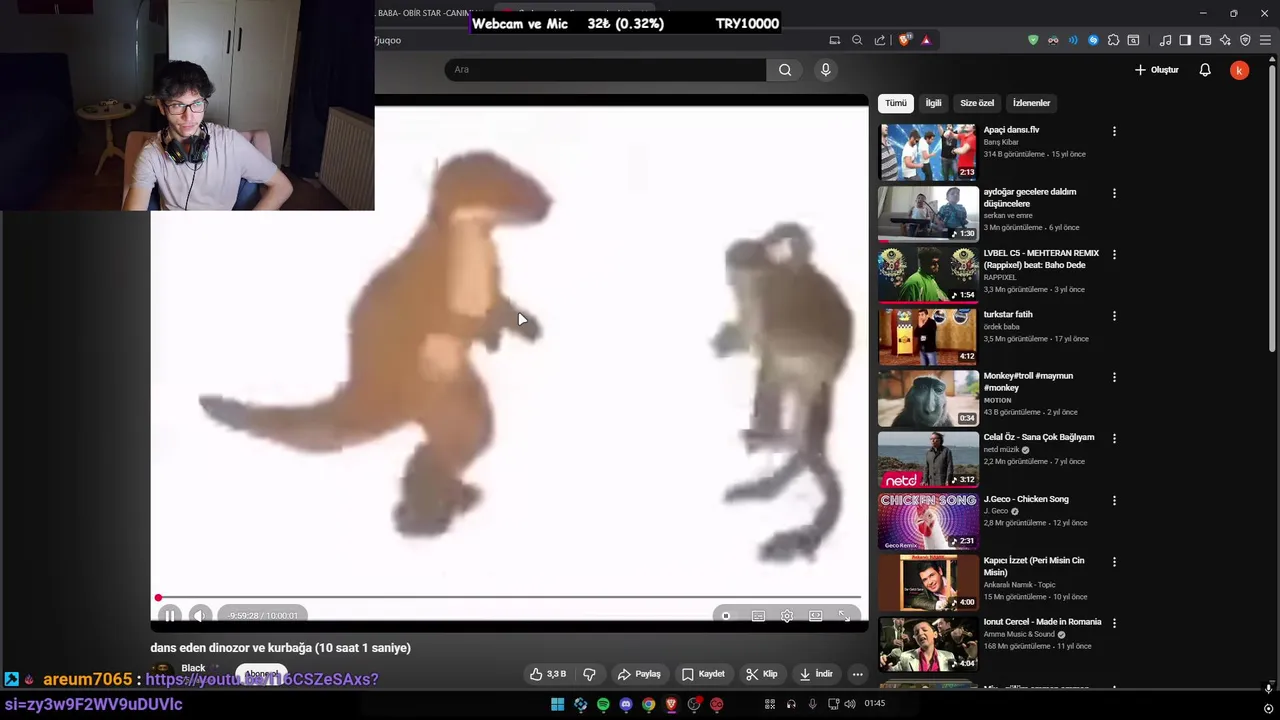Open options for LVBEL C5 MEHTERAN REMIX

(1114, 255)
